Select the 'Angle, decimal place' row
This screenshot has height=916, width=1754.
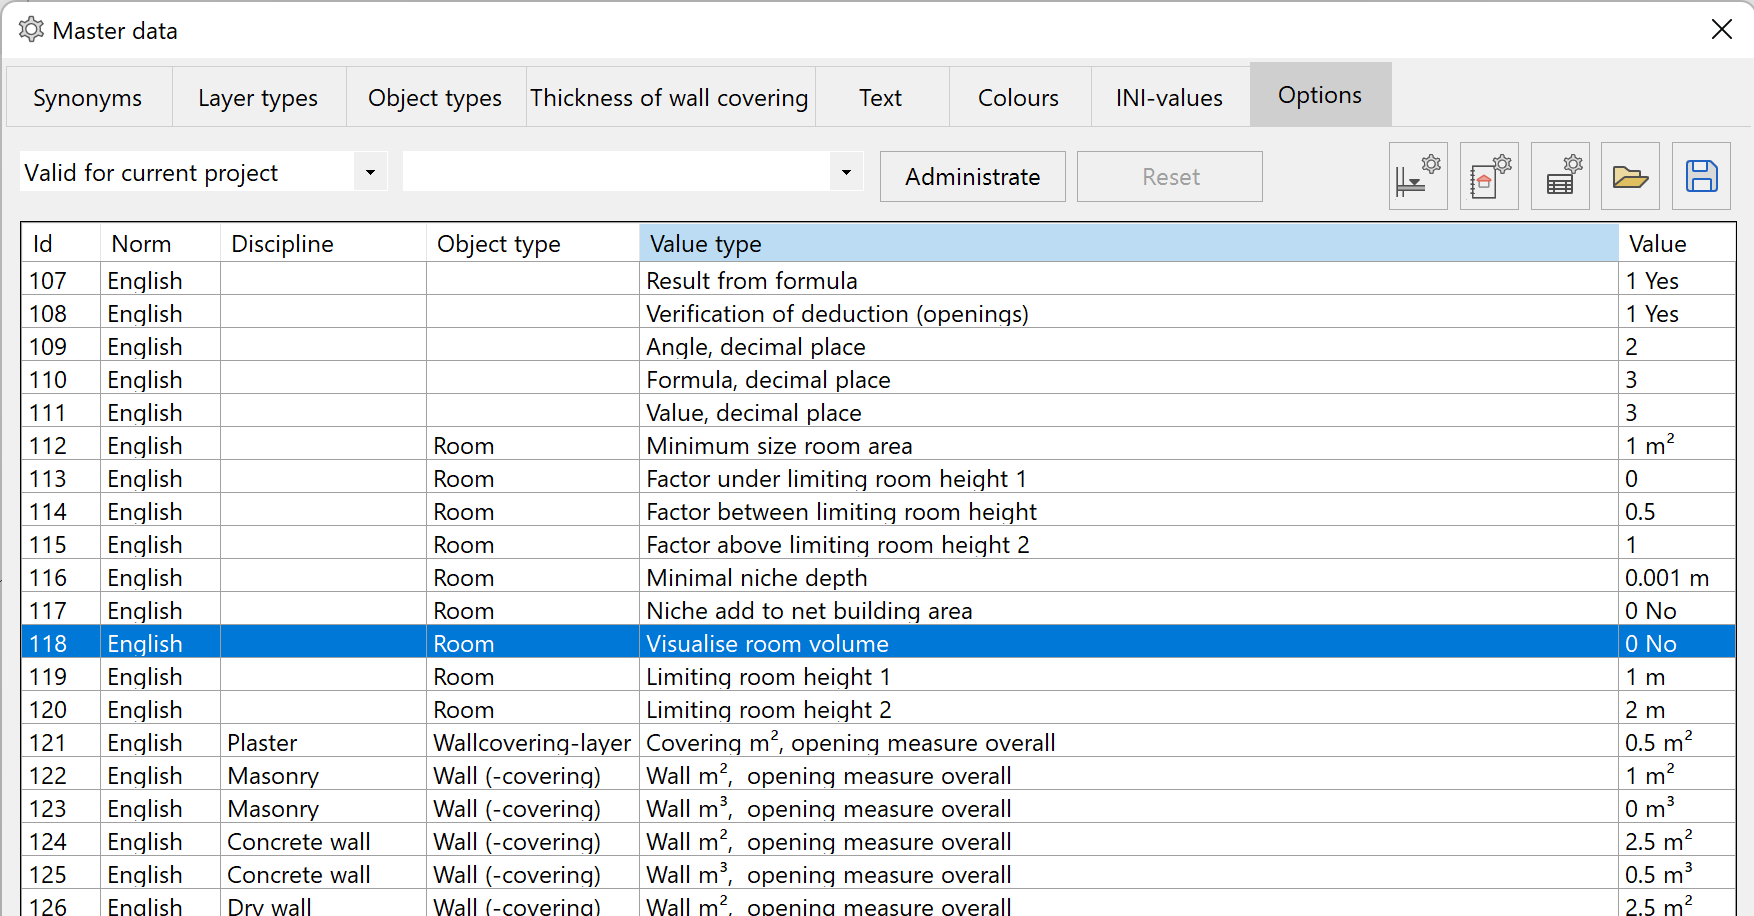coord(878,346)
